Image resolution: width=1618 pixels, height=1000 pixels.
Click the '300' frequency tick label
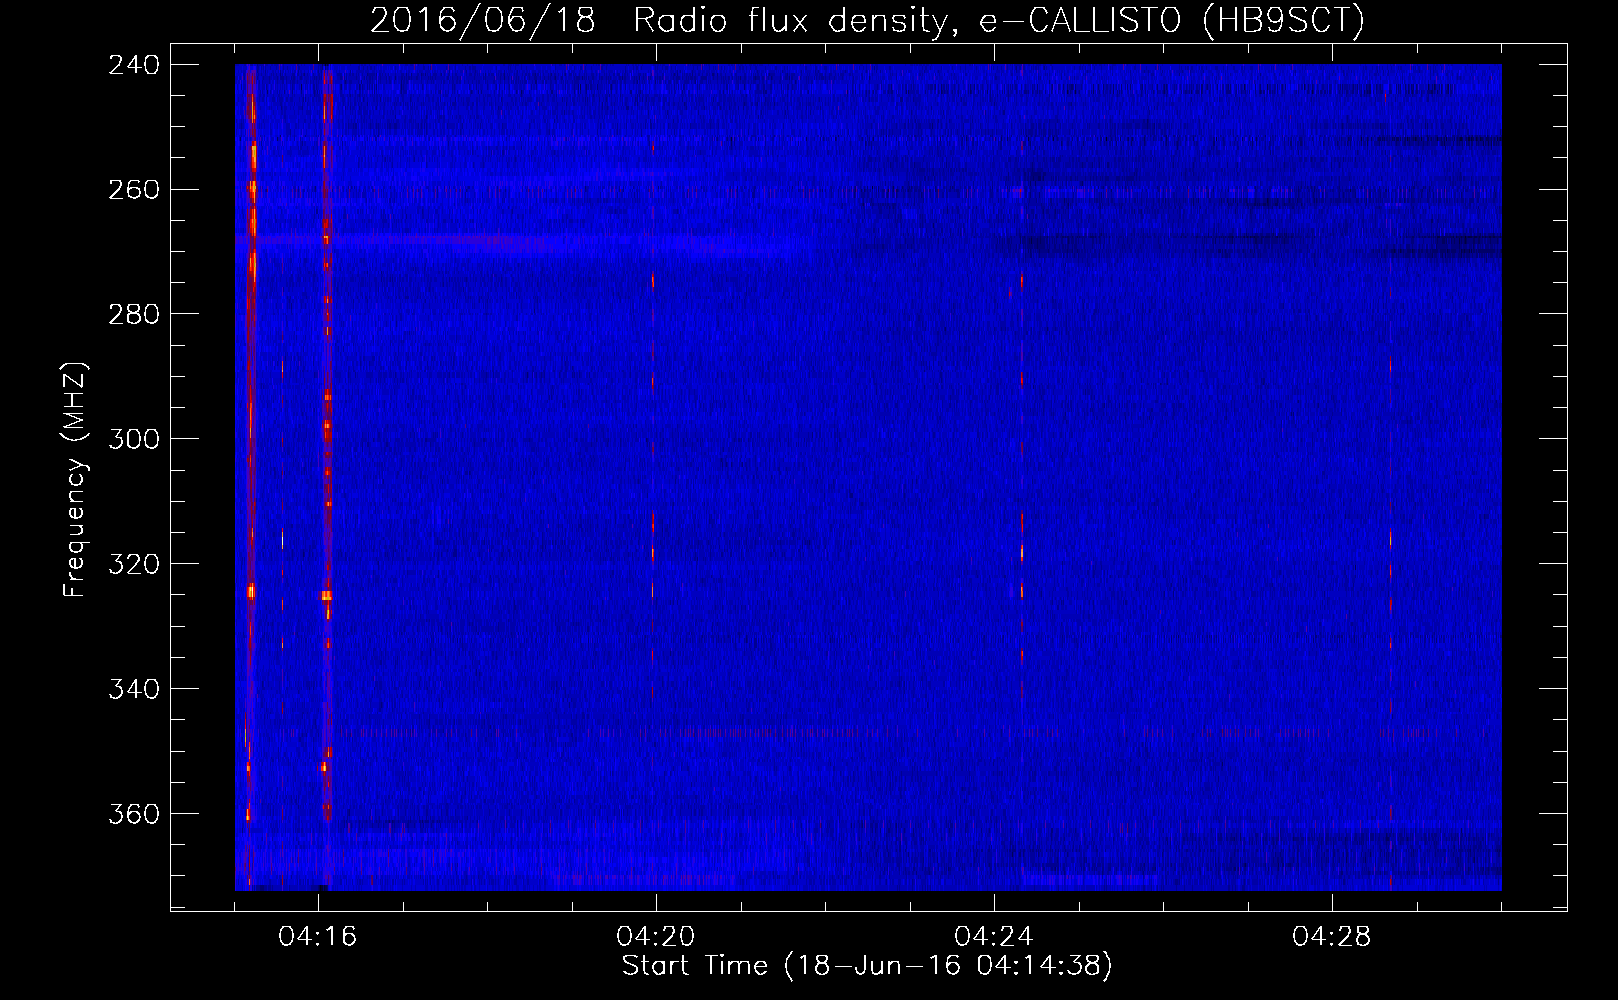[x=134, y=440]
